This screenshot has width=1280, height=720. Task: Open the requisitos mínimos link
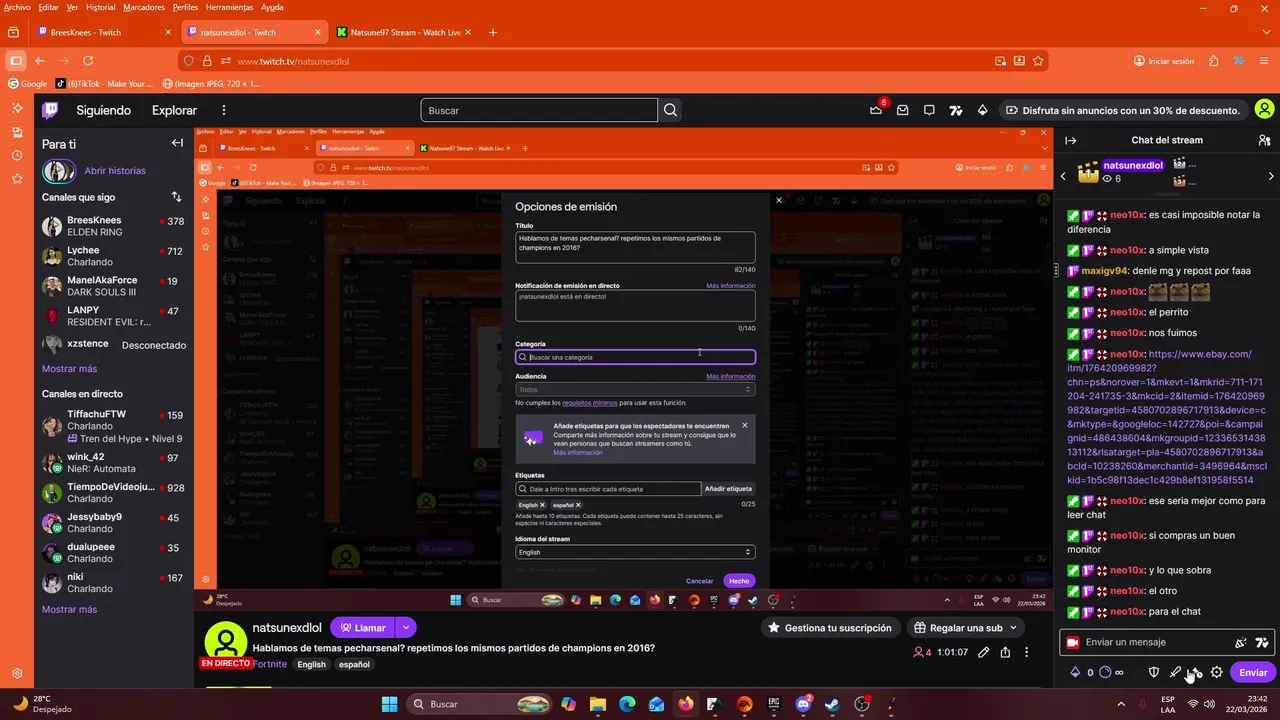coord(590,403)
